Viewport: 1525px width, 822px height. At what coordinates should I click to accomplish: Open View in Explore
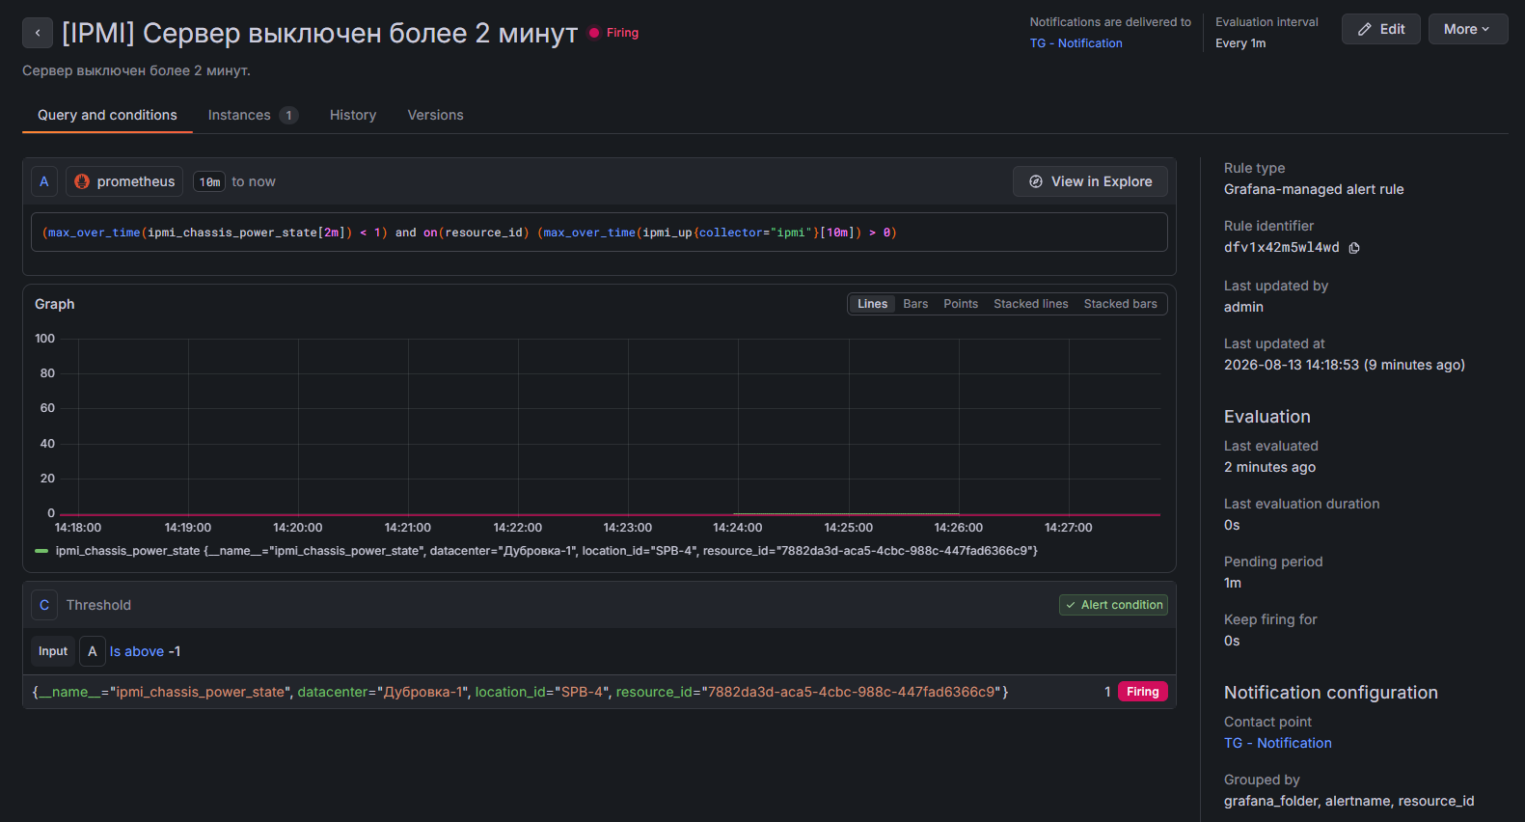[x=1090, y=181]
